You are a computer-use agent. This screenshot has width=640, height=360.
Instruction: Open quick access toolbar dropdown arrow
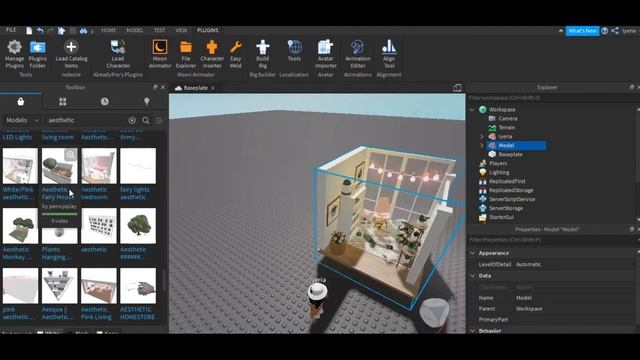(x=92, y=31)
